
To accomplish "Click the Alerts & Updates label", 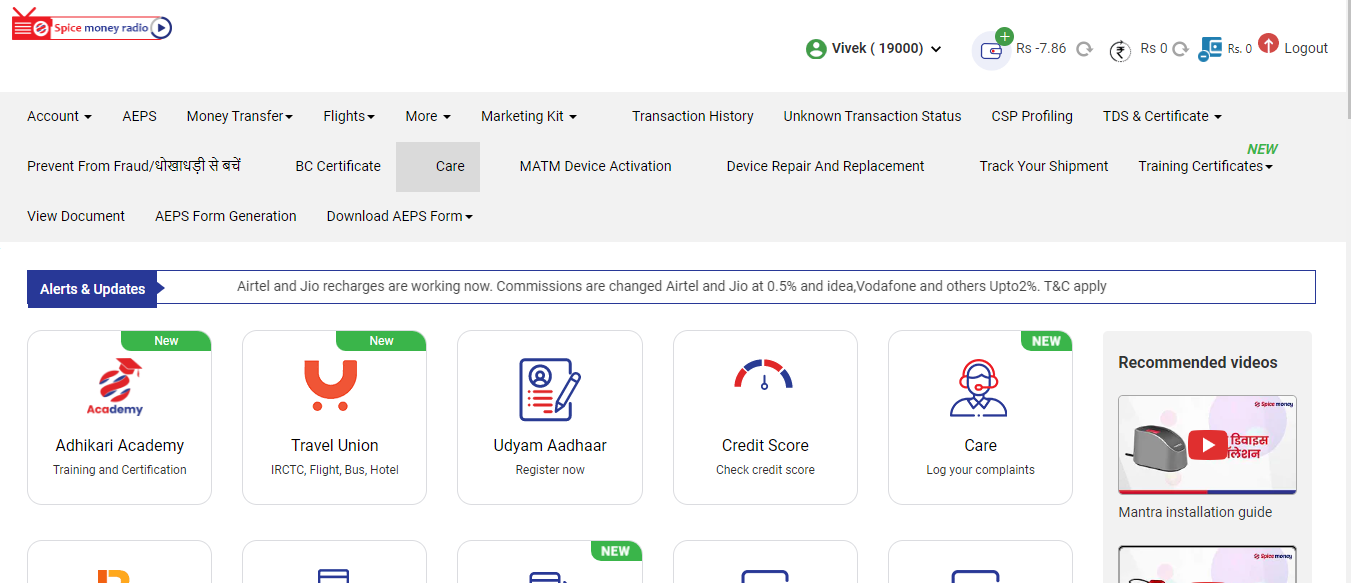I will (x=92, y=289).
